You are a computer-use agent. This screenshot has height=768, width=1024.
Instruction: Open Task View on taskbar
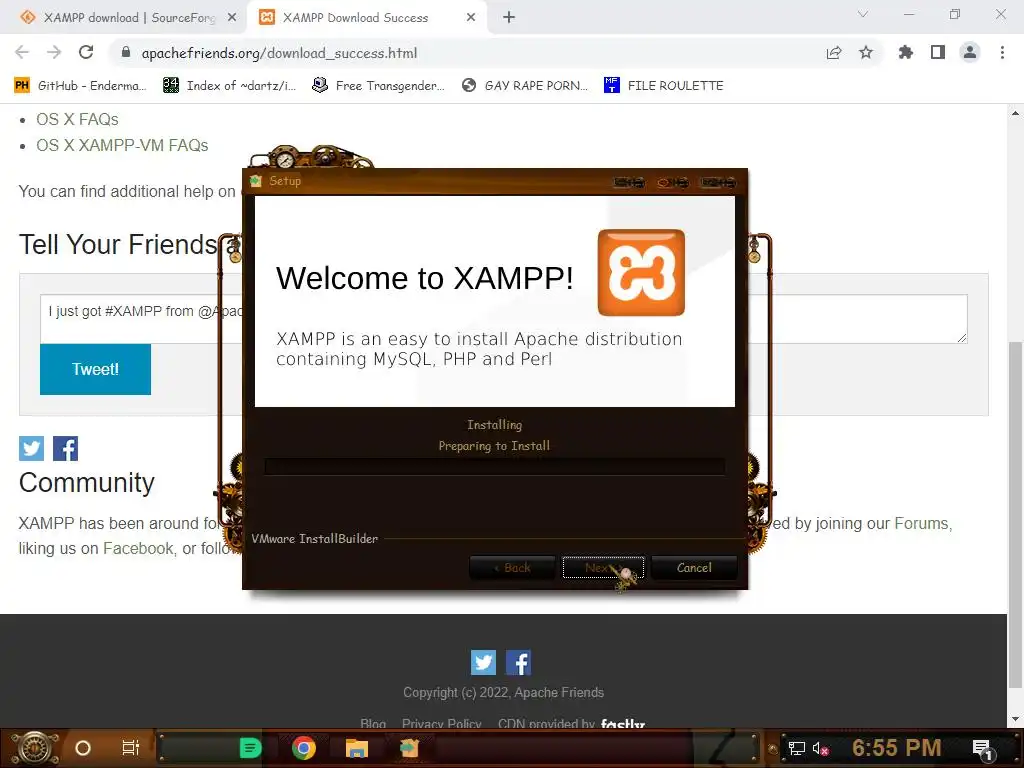(131, 748)
